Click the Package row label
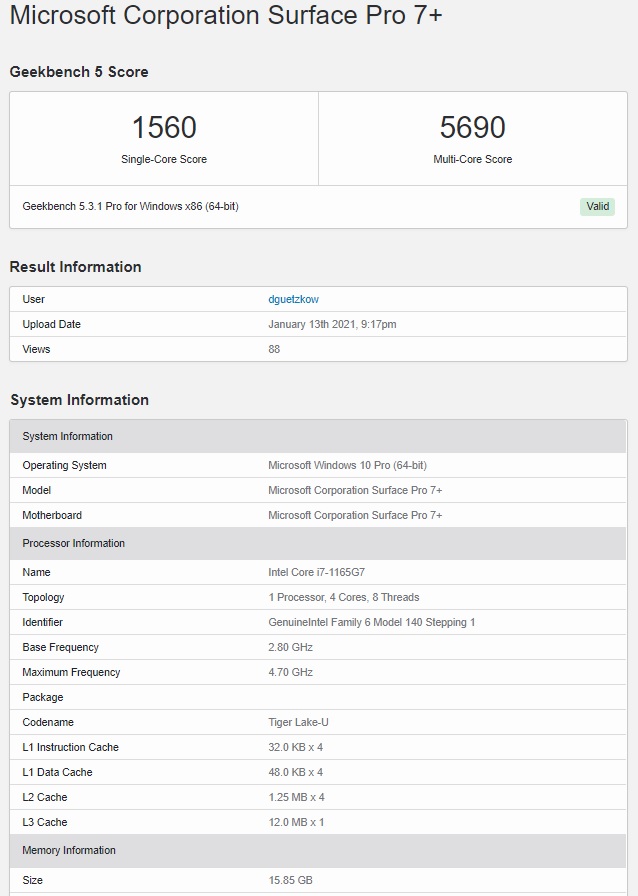The width and height of the screenshot is (638, 896). pyautogui.click(x=43, y=698)
